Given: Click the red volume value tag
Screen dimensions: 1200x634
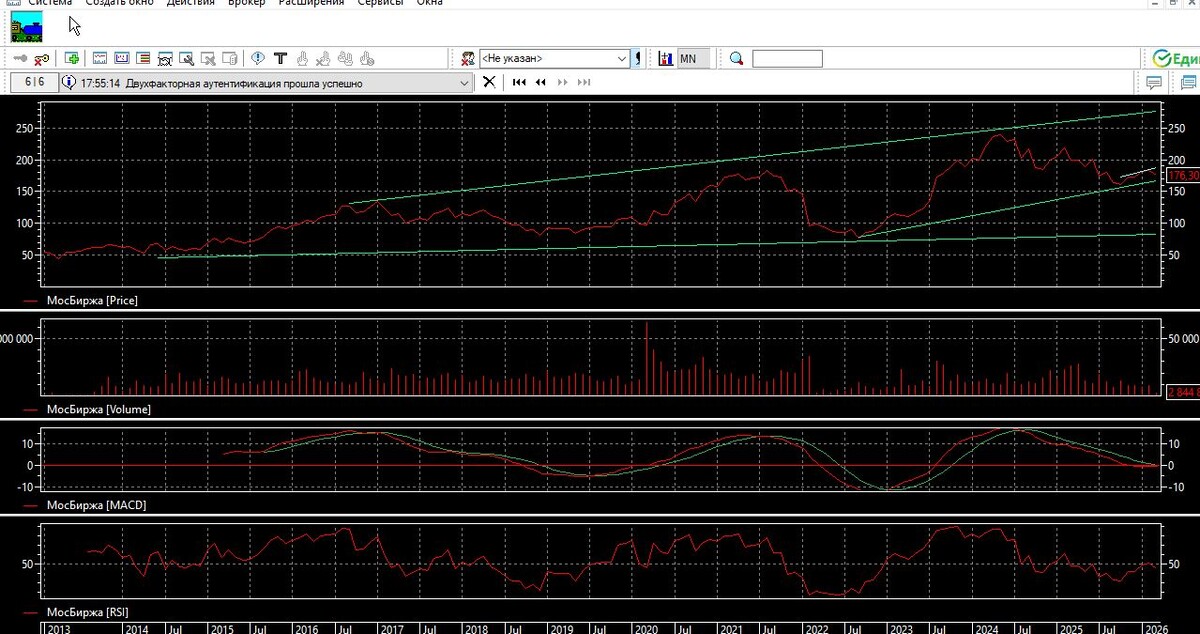Looking at the screenshot, I should tap(1183, 392).
